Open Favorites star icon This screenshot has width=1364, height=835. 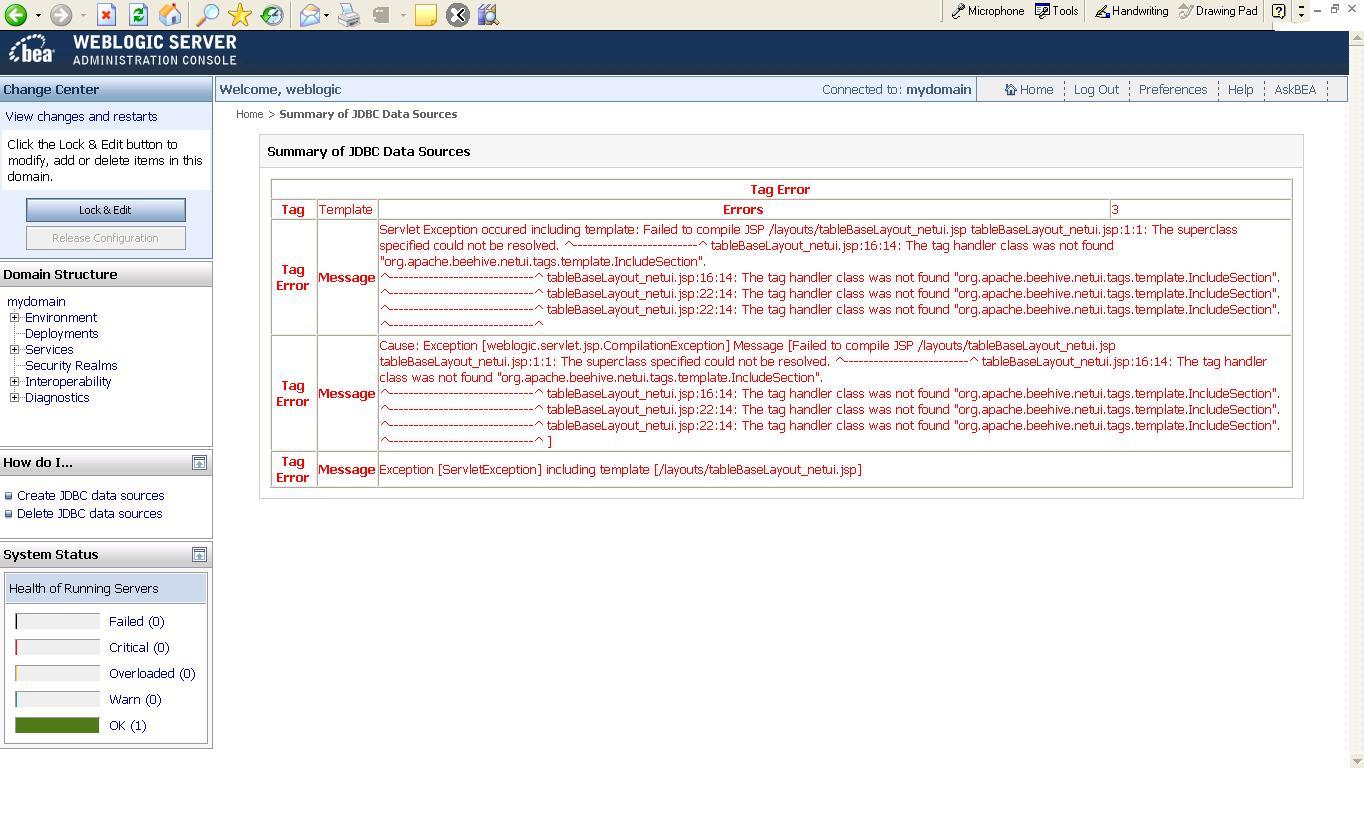240,15
